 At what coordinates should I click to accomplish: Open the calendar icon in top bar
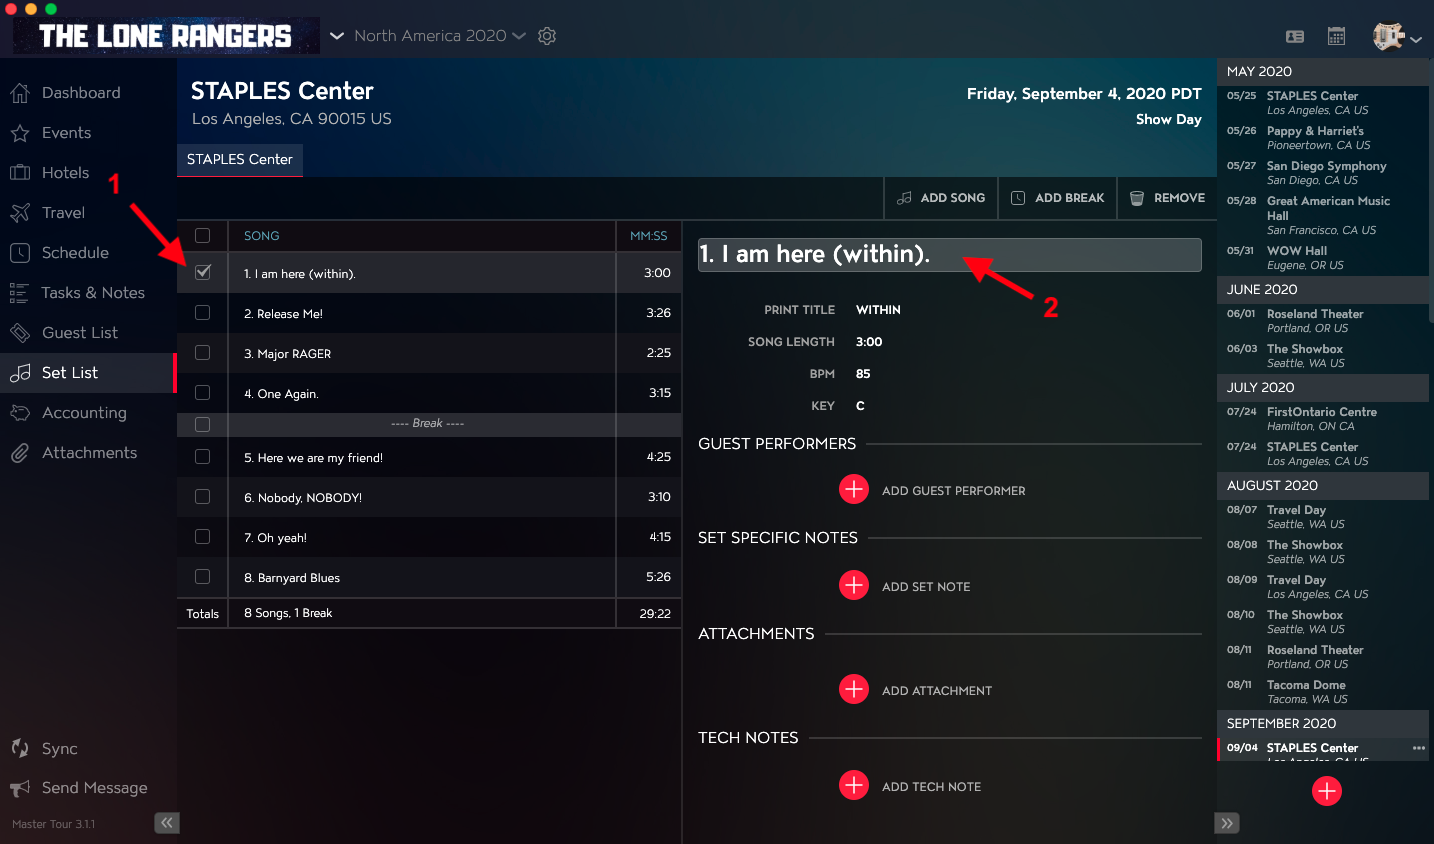(1336, 36)
